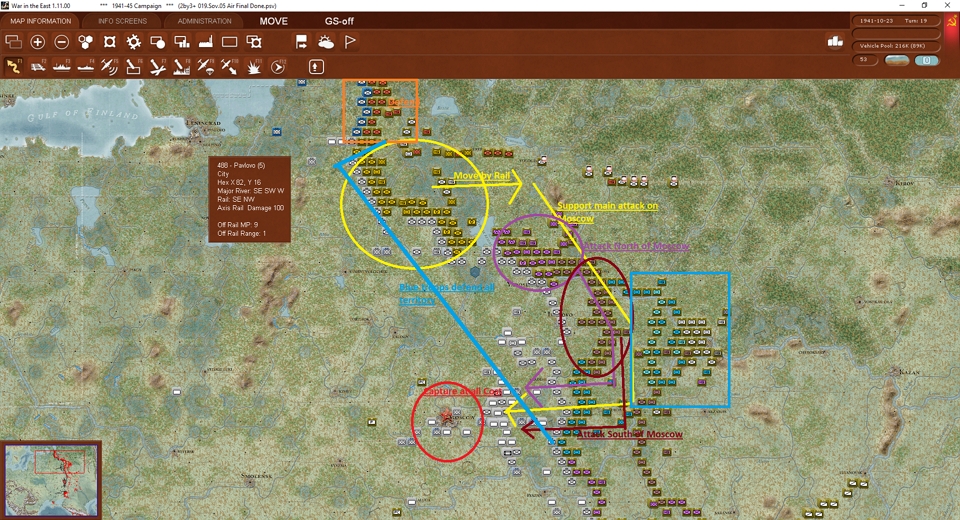960x520 pixels.
Task: Zoom in the map with plus icon
Action: [x=37, y=42]
